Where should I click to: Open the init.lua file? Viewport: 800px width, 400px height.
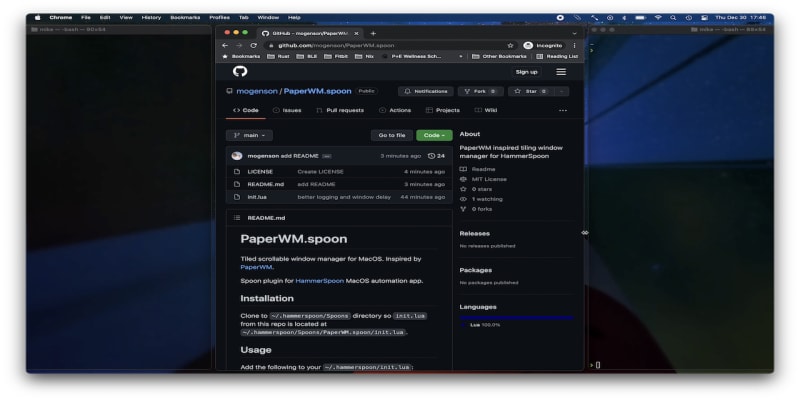(x=257, y=197)
